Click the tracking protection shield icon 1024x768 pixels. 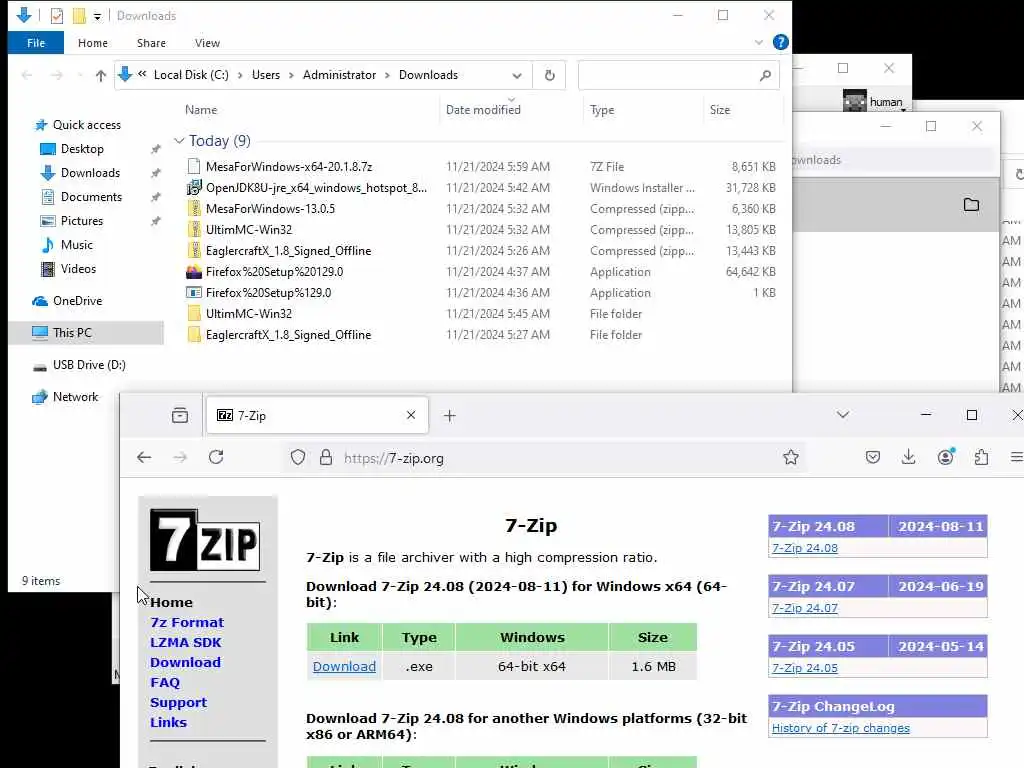(298, 457)
